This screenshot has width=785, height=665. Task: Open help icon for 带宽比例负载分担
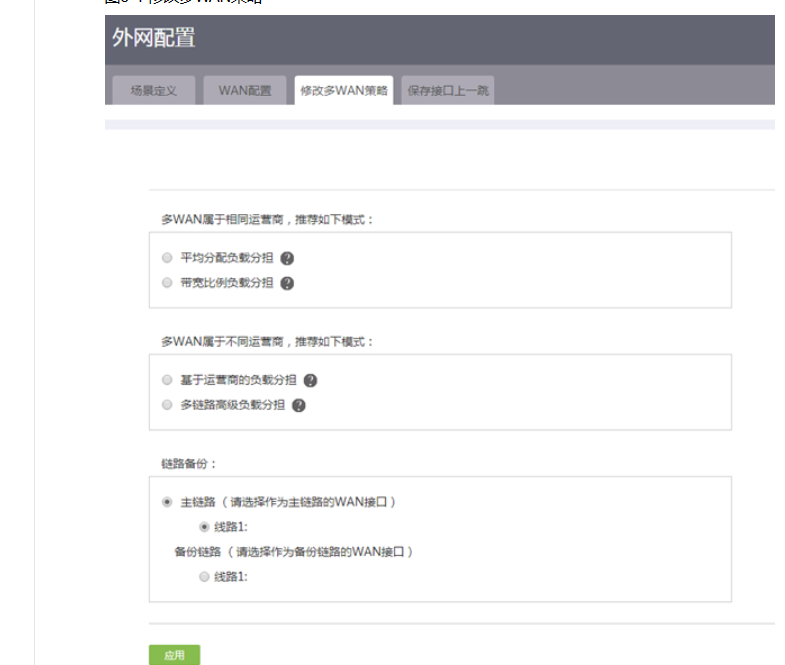point(287,283)
